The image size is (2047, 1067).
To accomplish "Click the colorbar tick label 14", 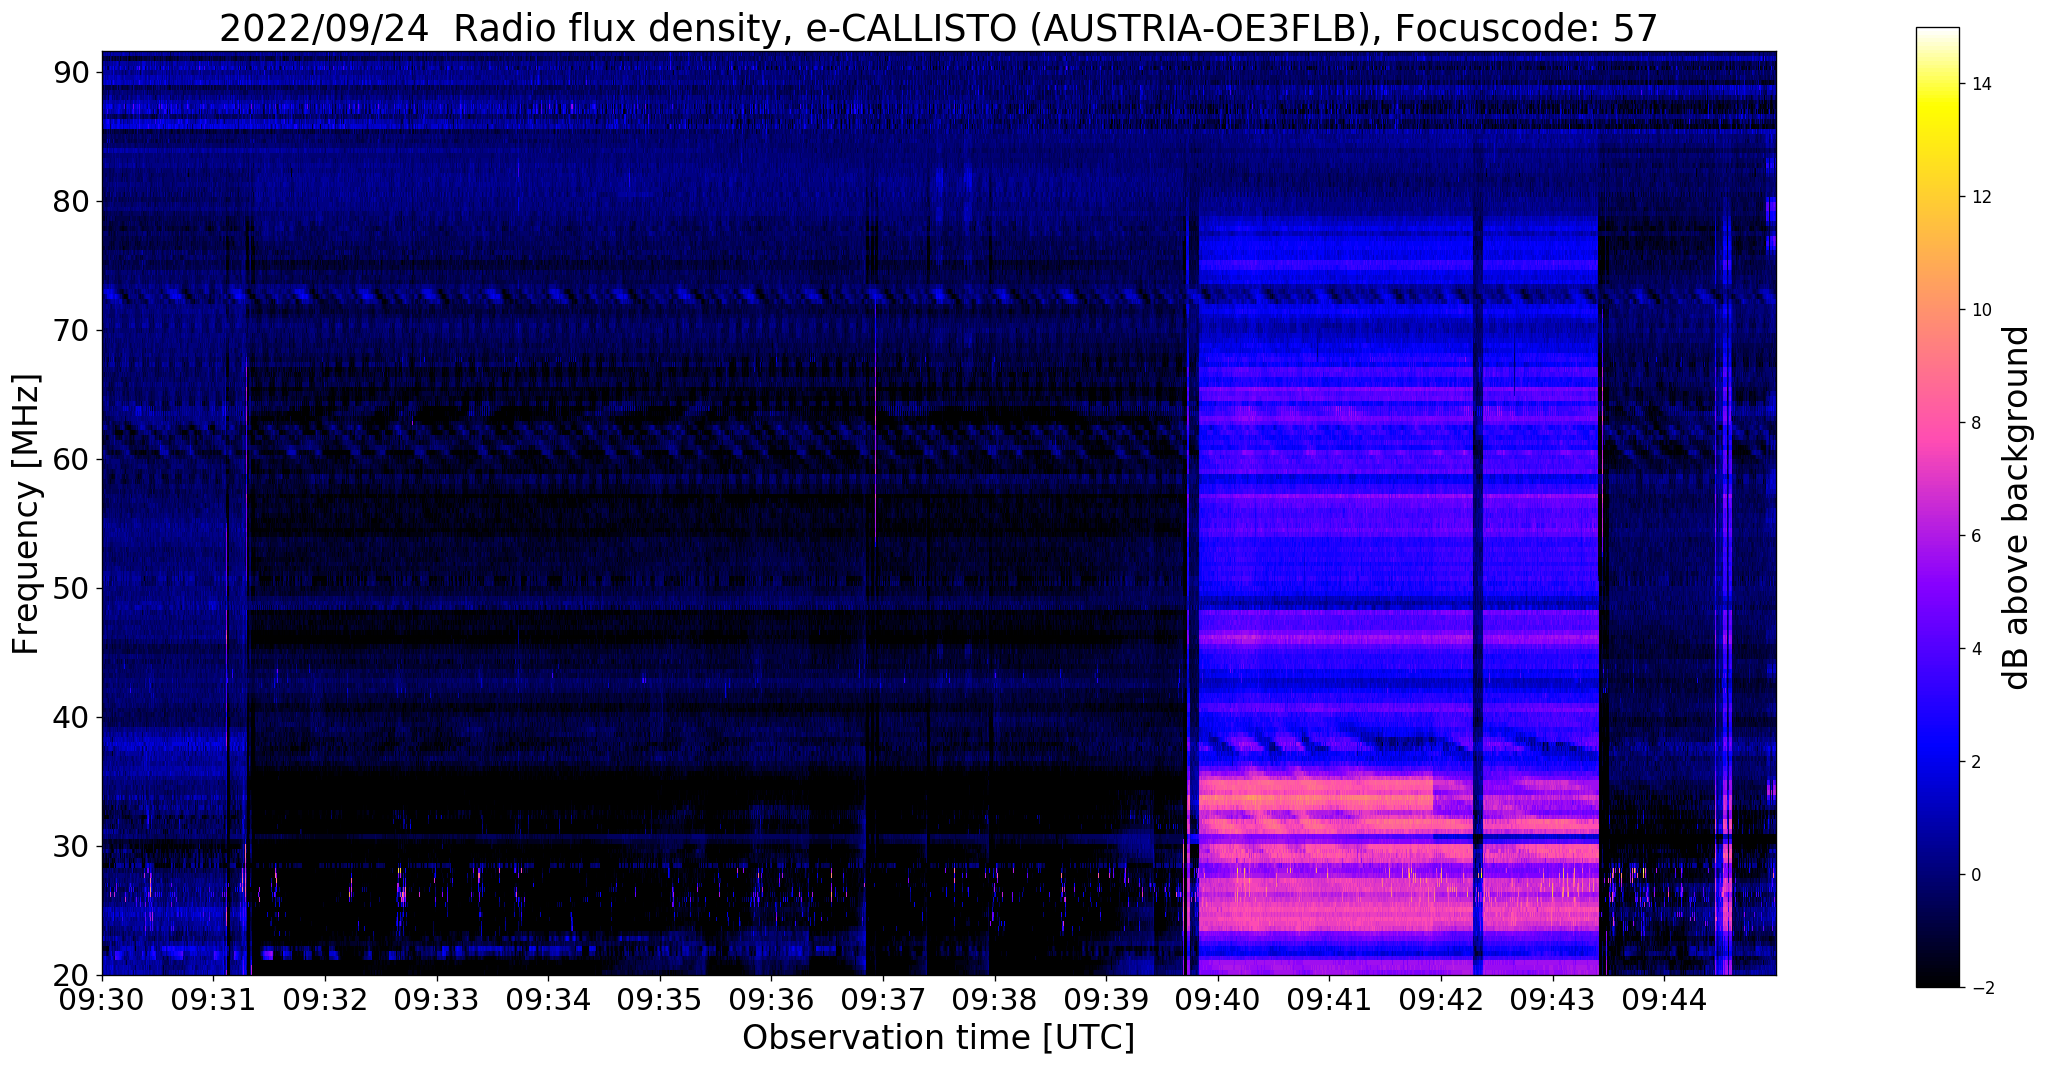I will pos(1980,84).
